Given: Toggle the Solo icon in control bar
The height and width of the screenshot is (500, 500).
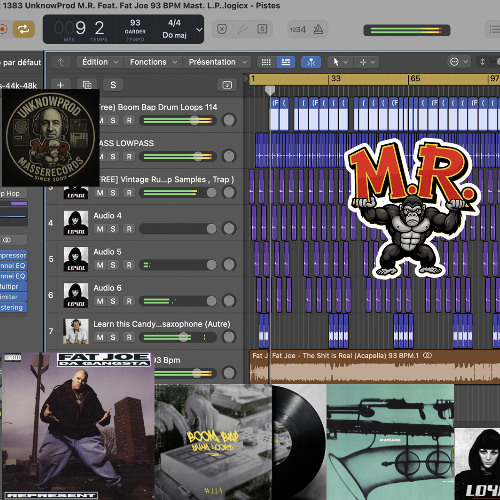Looking at the screenshot, I should pyautogui.click(x=262, y=29).
